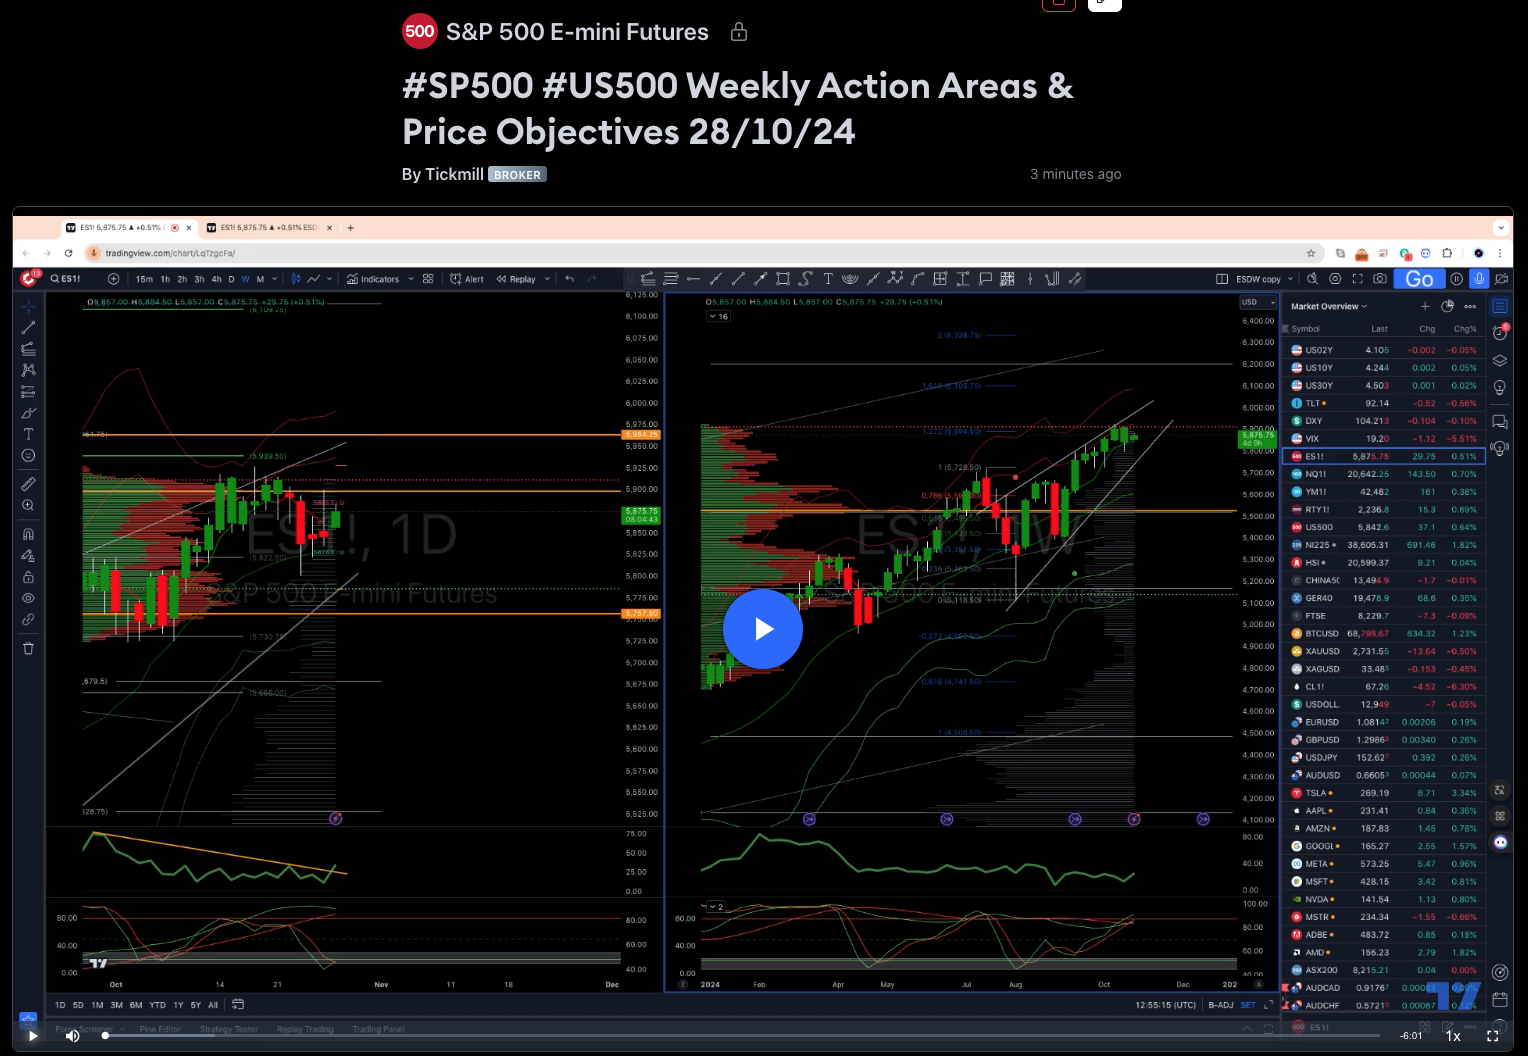
Task: Toggle the microphone button beside Go
Action: pos(1479,279)
